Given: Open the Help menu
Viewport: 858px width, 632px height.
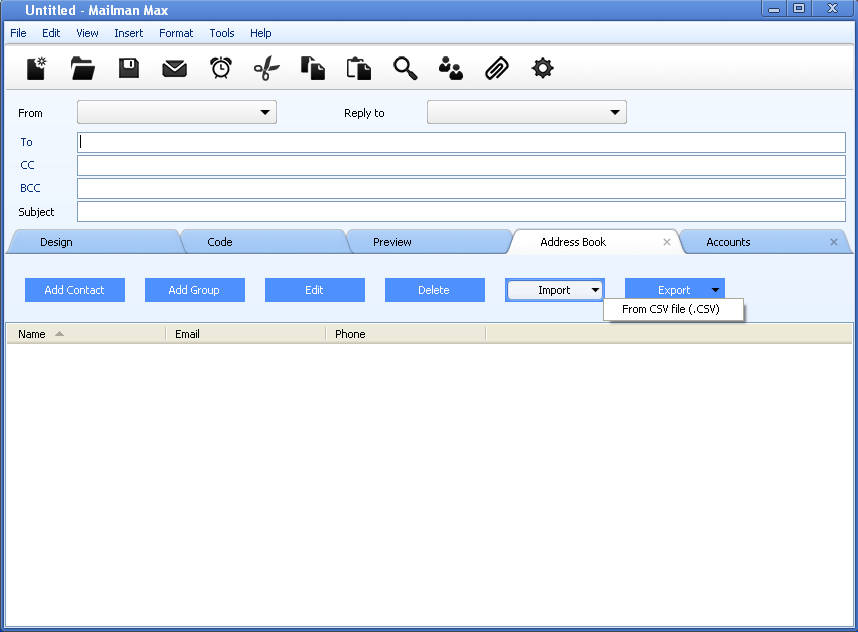Looking at the screenshot, I should coord(260,33).
